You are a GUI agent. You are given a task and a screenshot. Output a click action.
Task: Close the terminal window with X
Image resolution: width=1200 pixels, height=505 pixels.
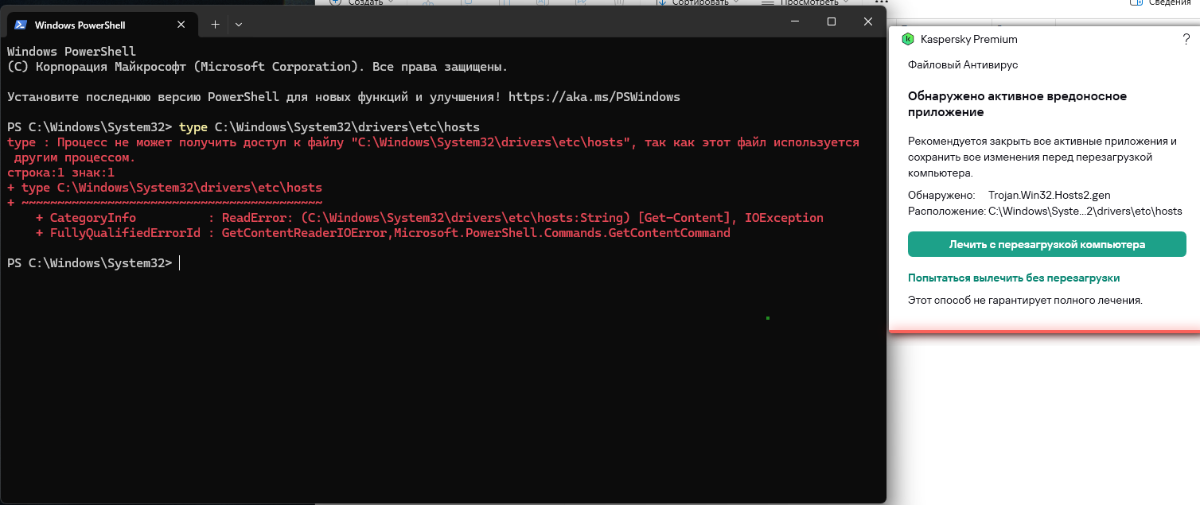coord(868,22)
